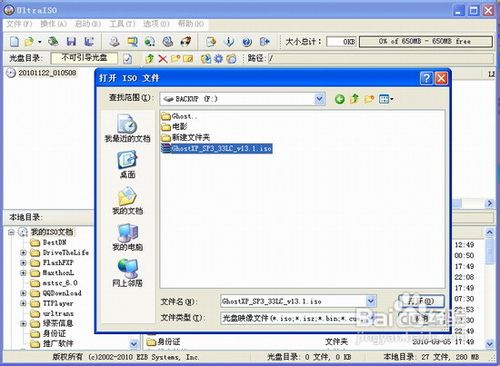
Task: Click the Open button in dialog
Action: click(421, 301)
